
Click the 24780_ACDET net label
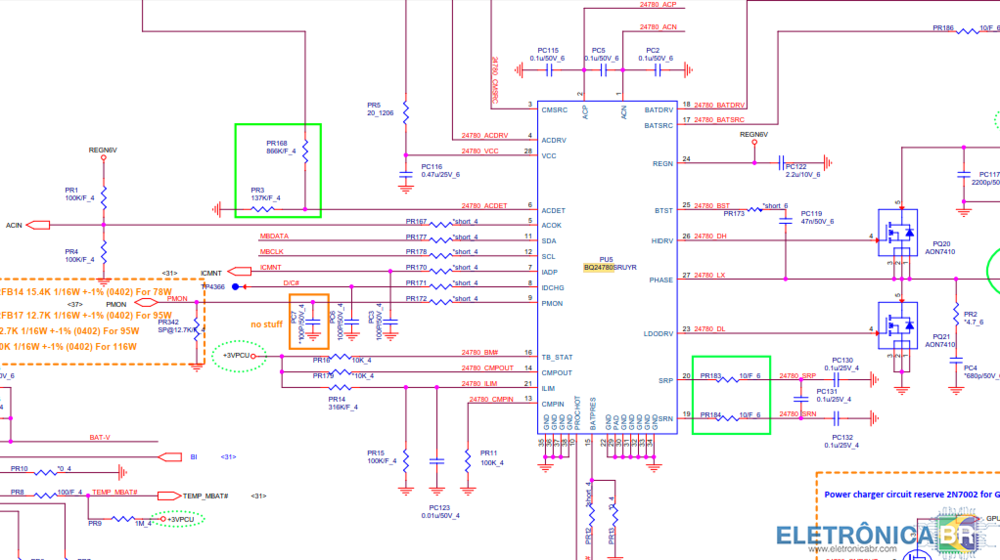click(484, 205)
